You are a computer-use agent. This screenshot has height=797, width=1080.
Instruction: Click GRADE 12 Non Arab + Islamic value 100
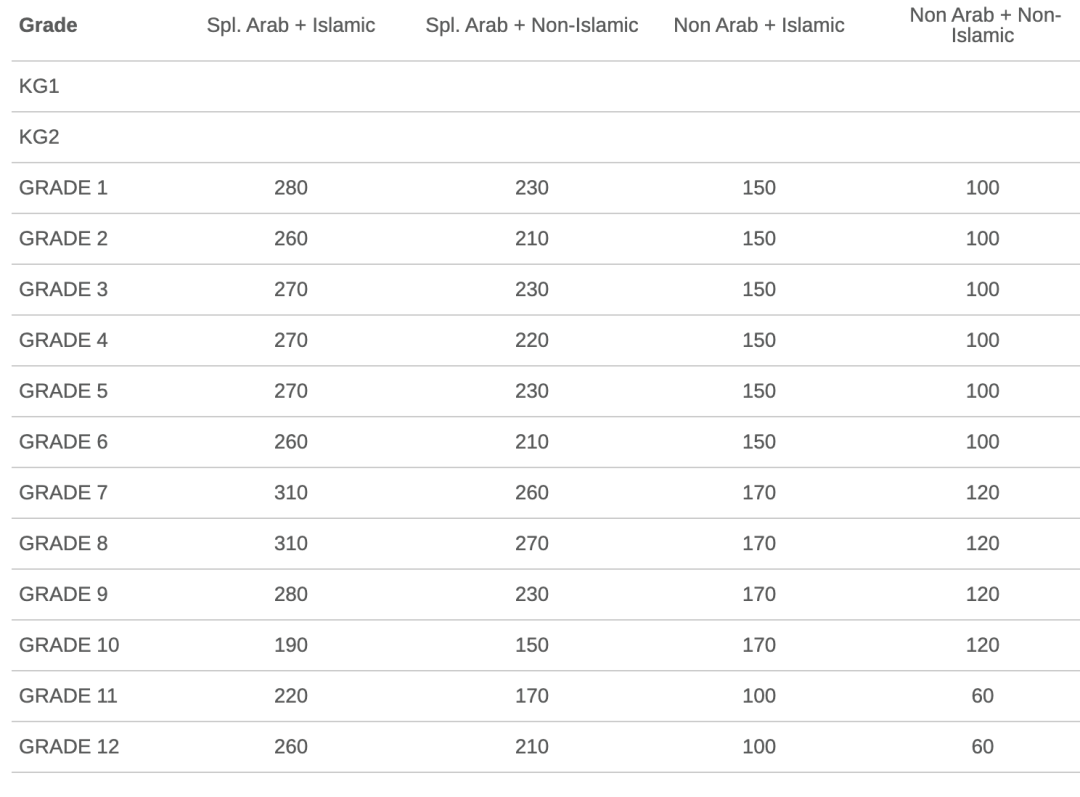tap(759, 747)
